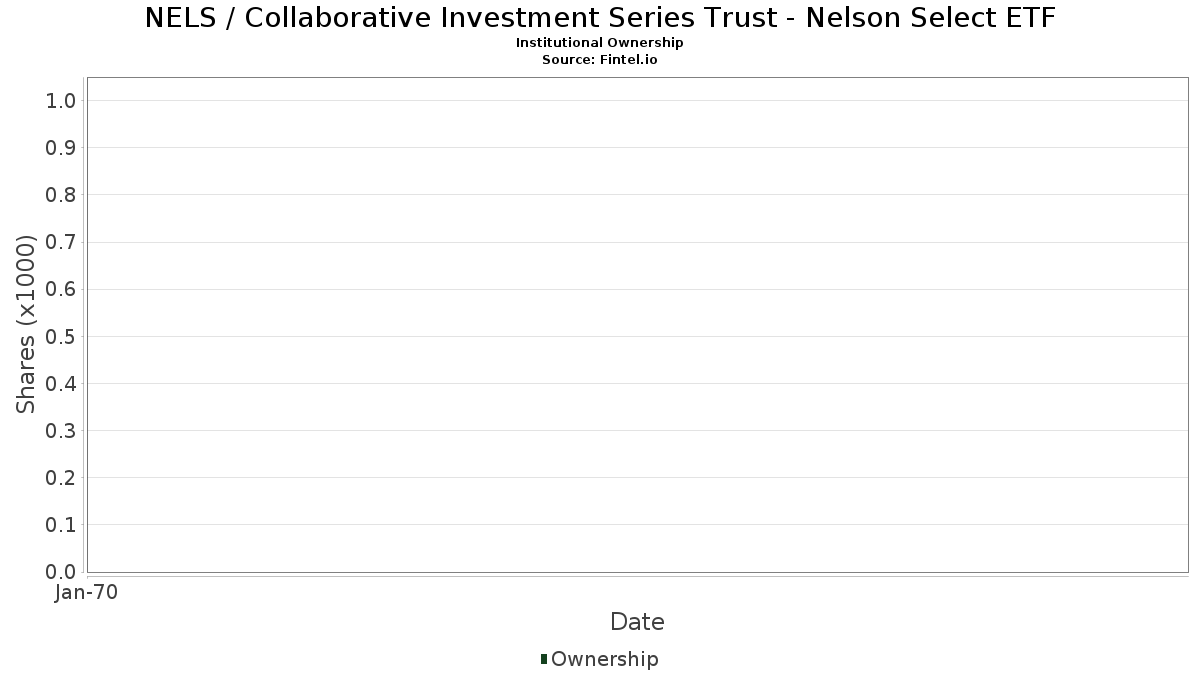Click the green Ownership legend color marker
Screen dimensions: 1200x675
click(544, 659)
